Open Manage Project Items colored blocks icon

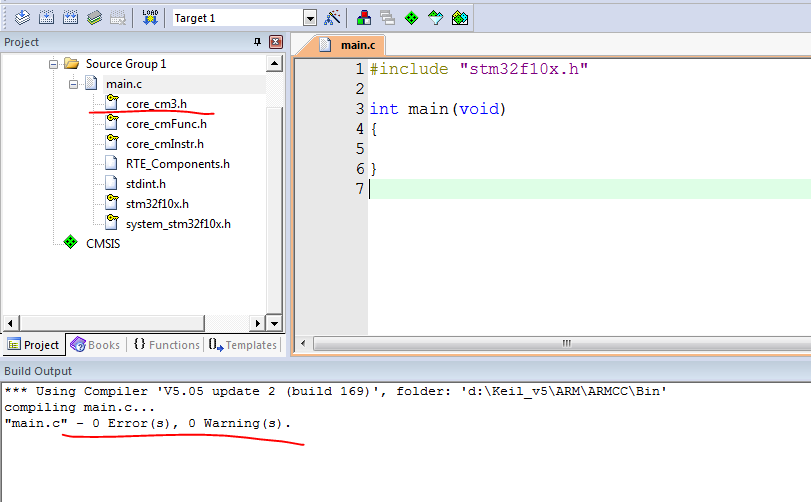click(x=364, y=17)
